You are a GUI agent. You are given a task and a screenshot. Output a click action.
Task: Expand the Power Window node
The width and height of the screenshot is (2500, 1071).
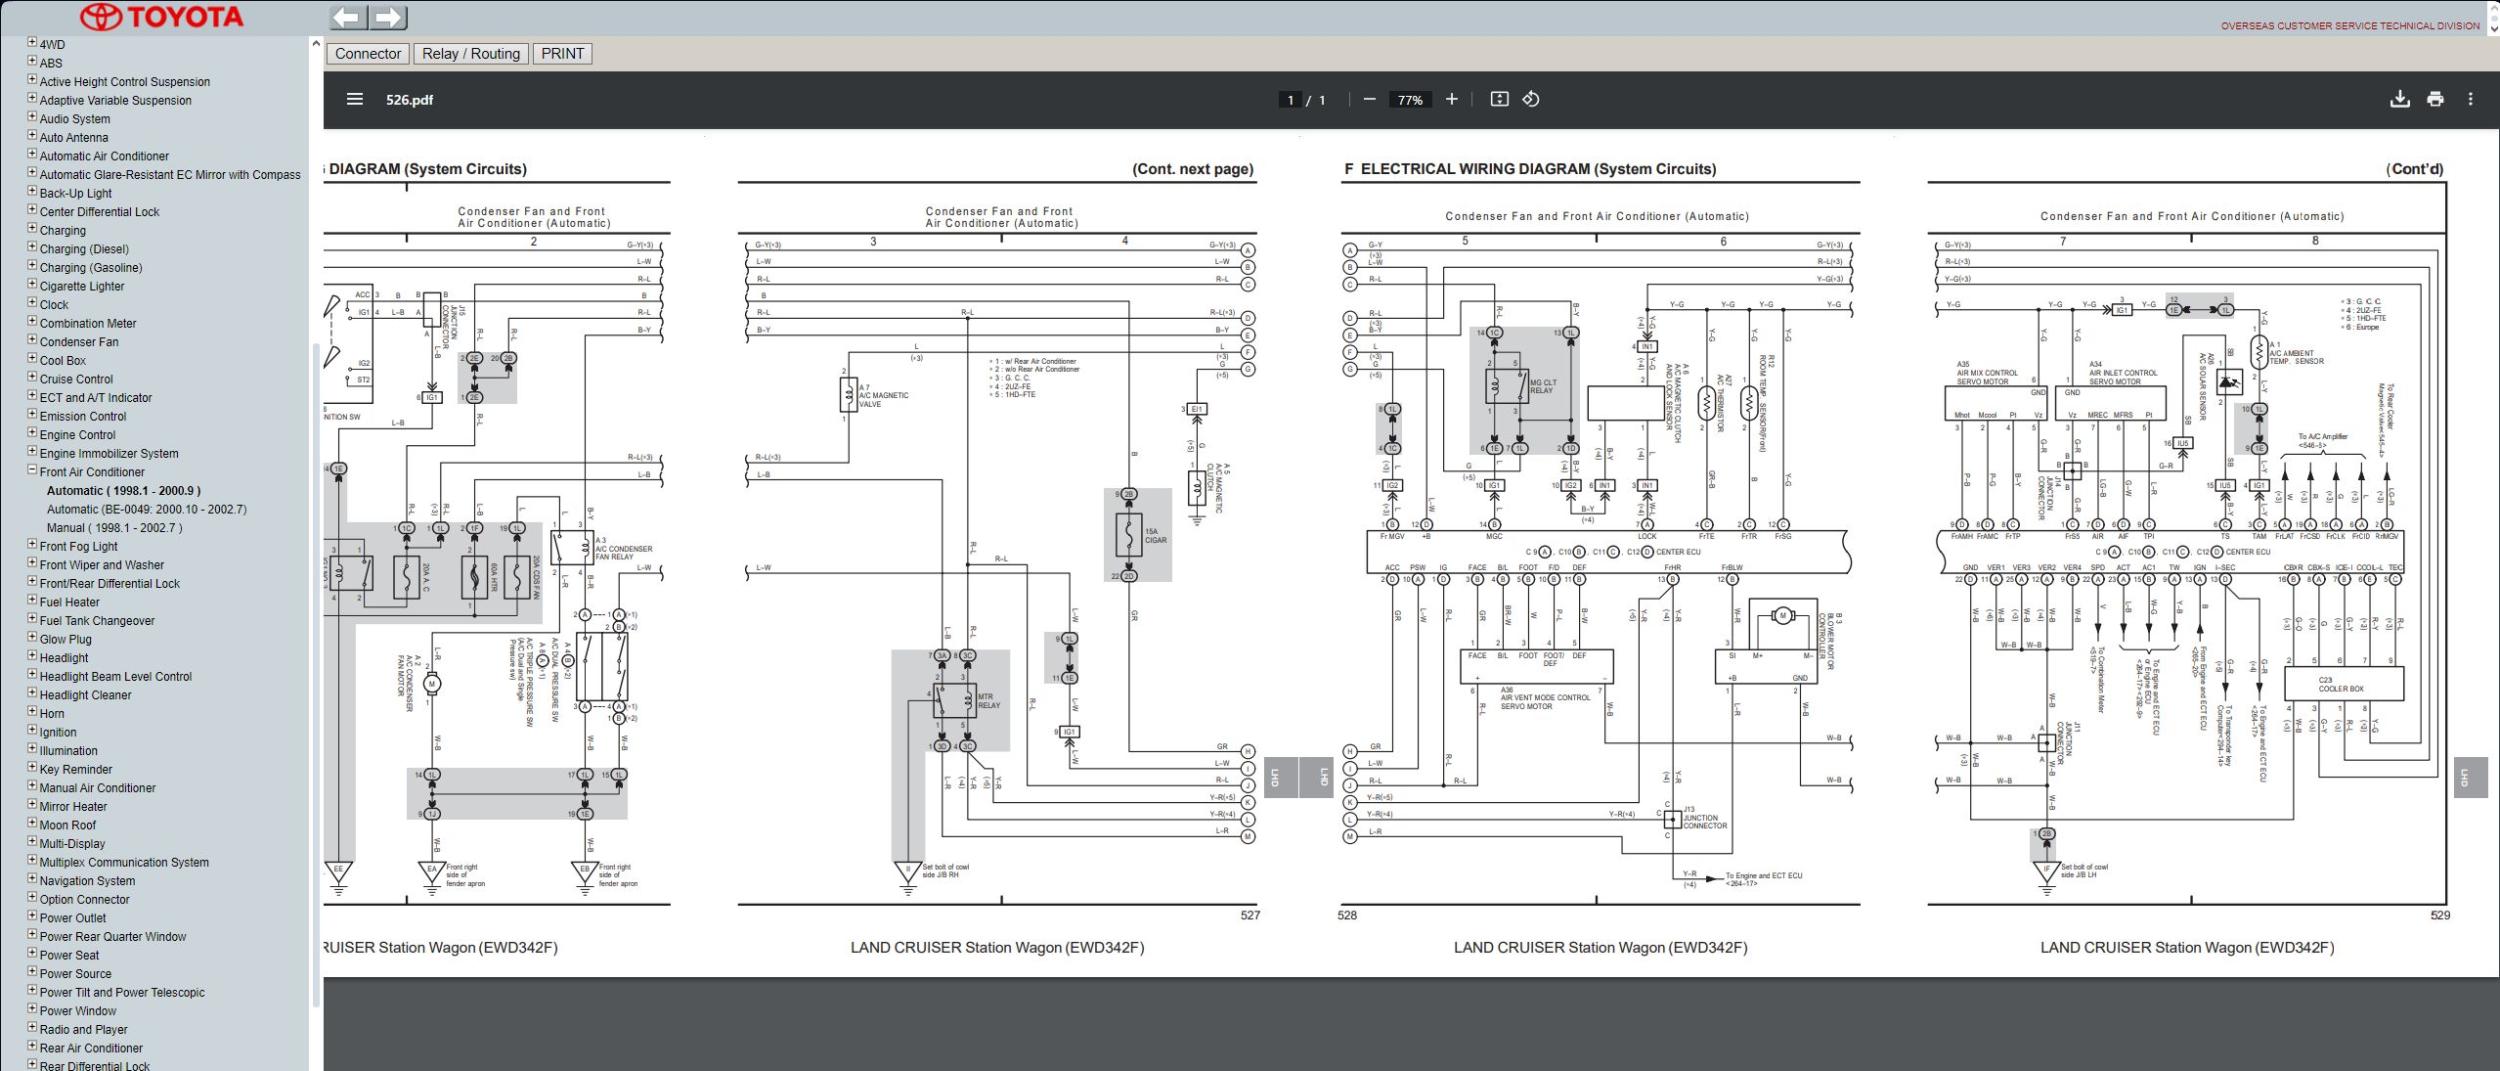coord(32,1009)
